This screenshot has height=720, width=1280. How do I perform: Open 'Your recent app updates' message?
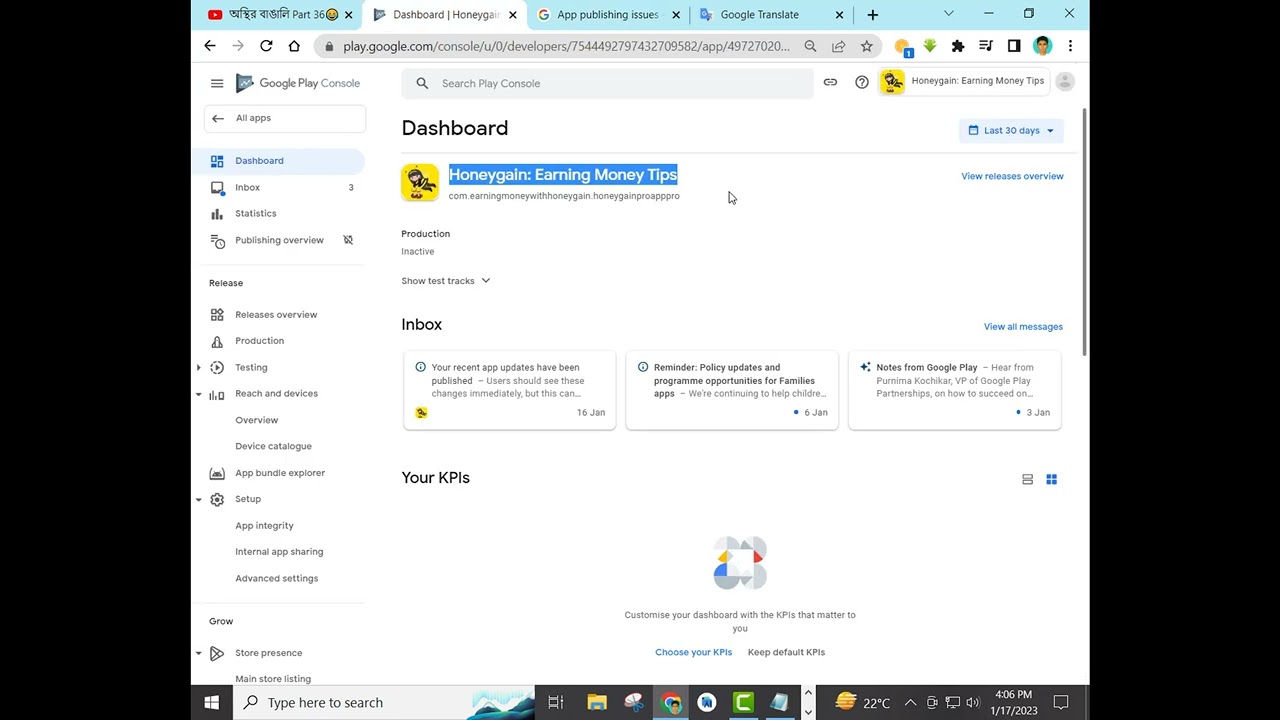(x=510, y=390)
